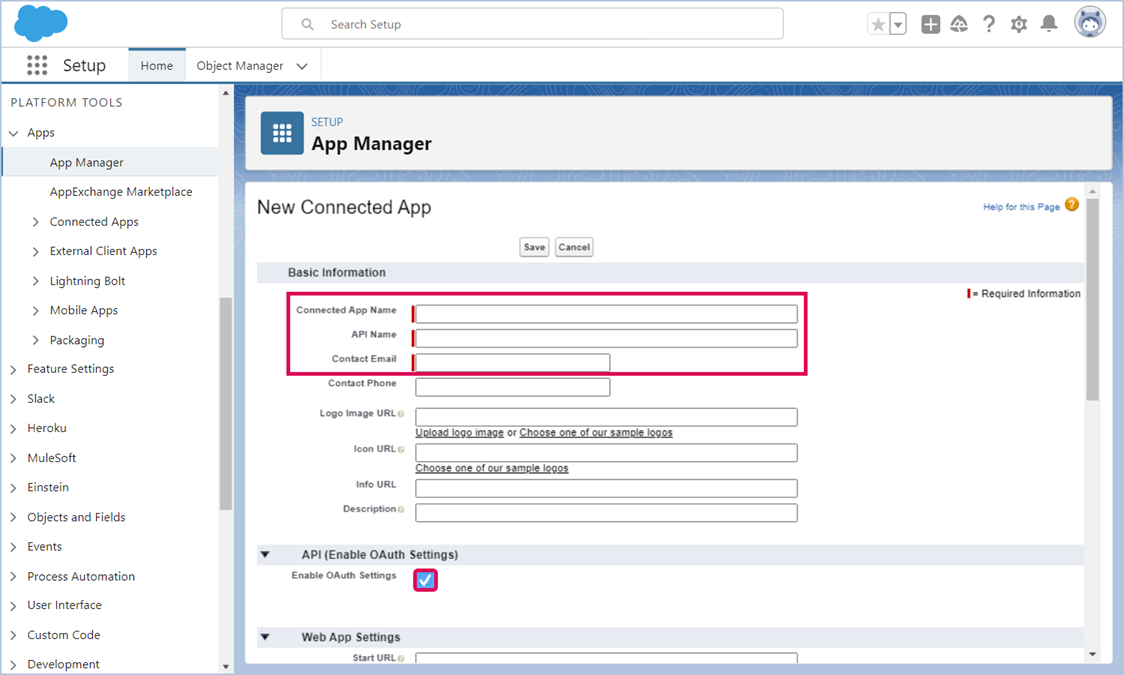Click the Contact Phone input field
This screenshot has height=675, width=1124.
tap(513, 387)
